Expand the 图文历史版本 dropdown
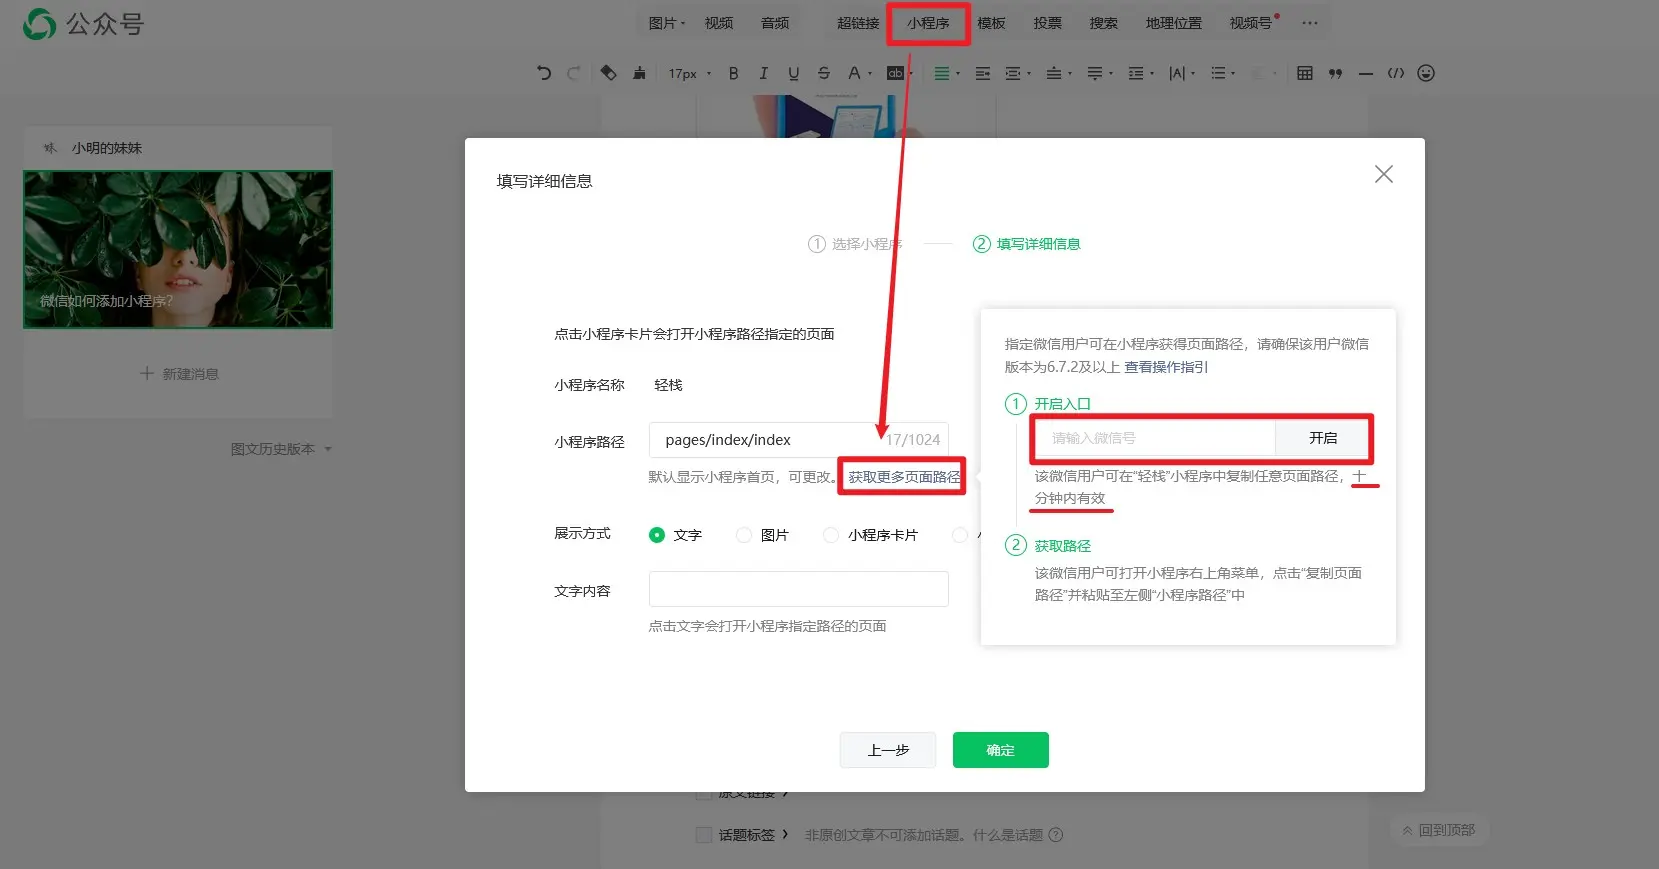The width and height of the screenshot is (1659, 869). click(280, 449)
